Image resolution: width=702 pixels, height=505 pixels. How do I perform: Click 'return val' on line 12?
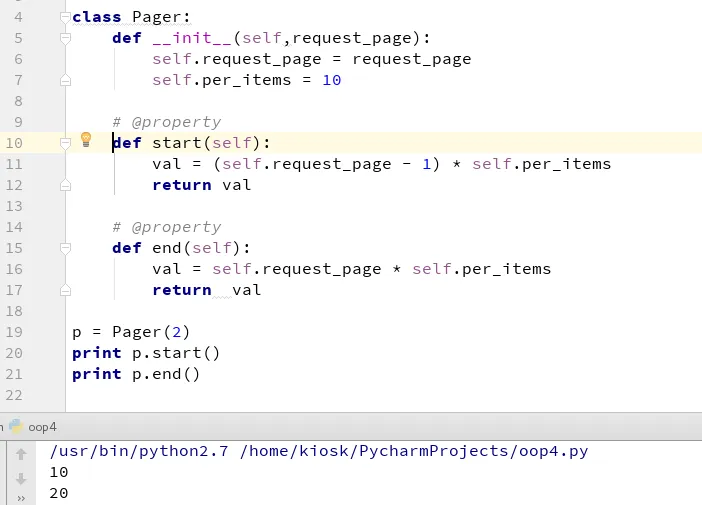(201, 185)
